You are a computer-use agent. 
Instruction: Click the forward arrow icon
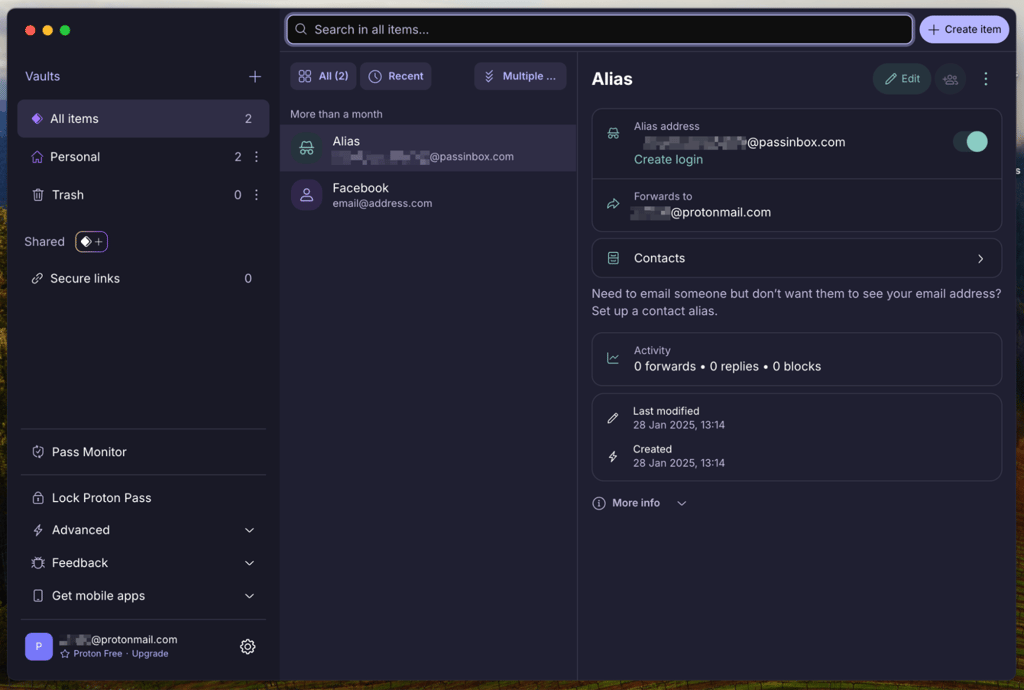pyautogui.click(x=613, y=204)
